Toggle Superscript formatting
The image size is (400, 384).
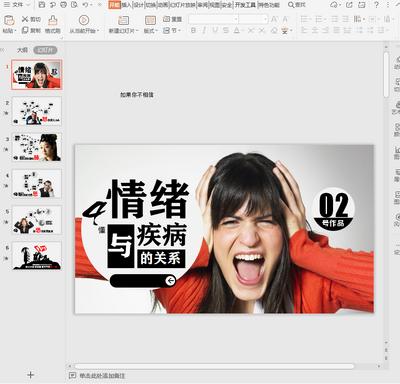[251, 31]
